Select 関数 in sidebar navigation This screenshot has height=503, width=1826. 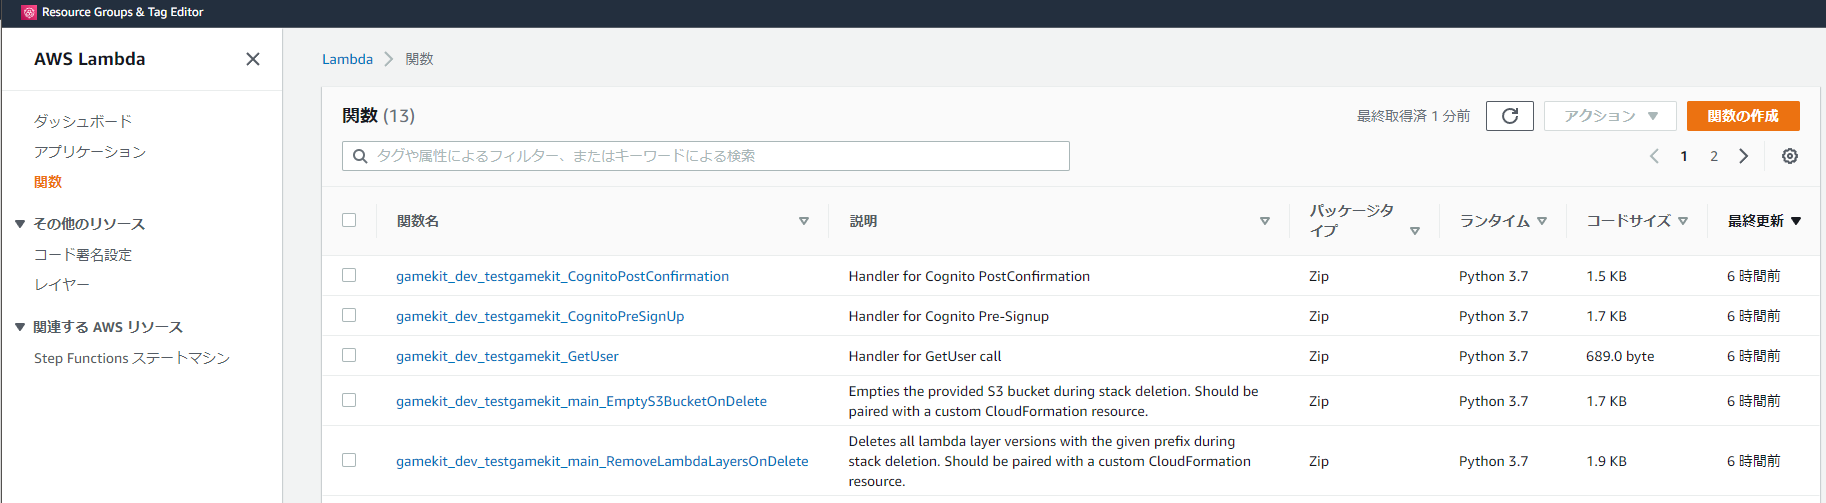tap(48, 182)
